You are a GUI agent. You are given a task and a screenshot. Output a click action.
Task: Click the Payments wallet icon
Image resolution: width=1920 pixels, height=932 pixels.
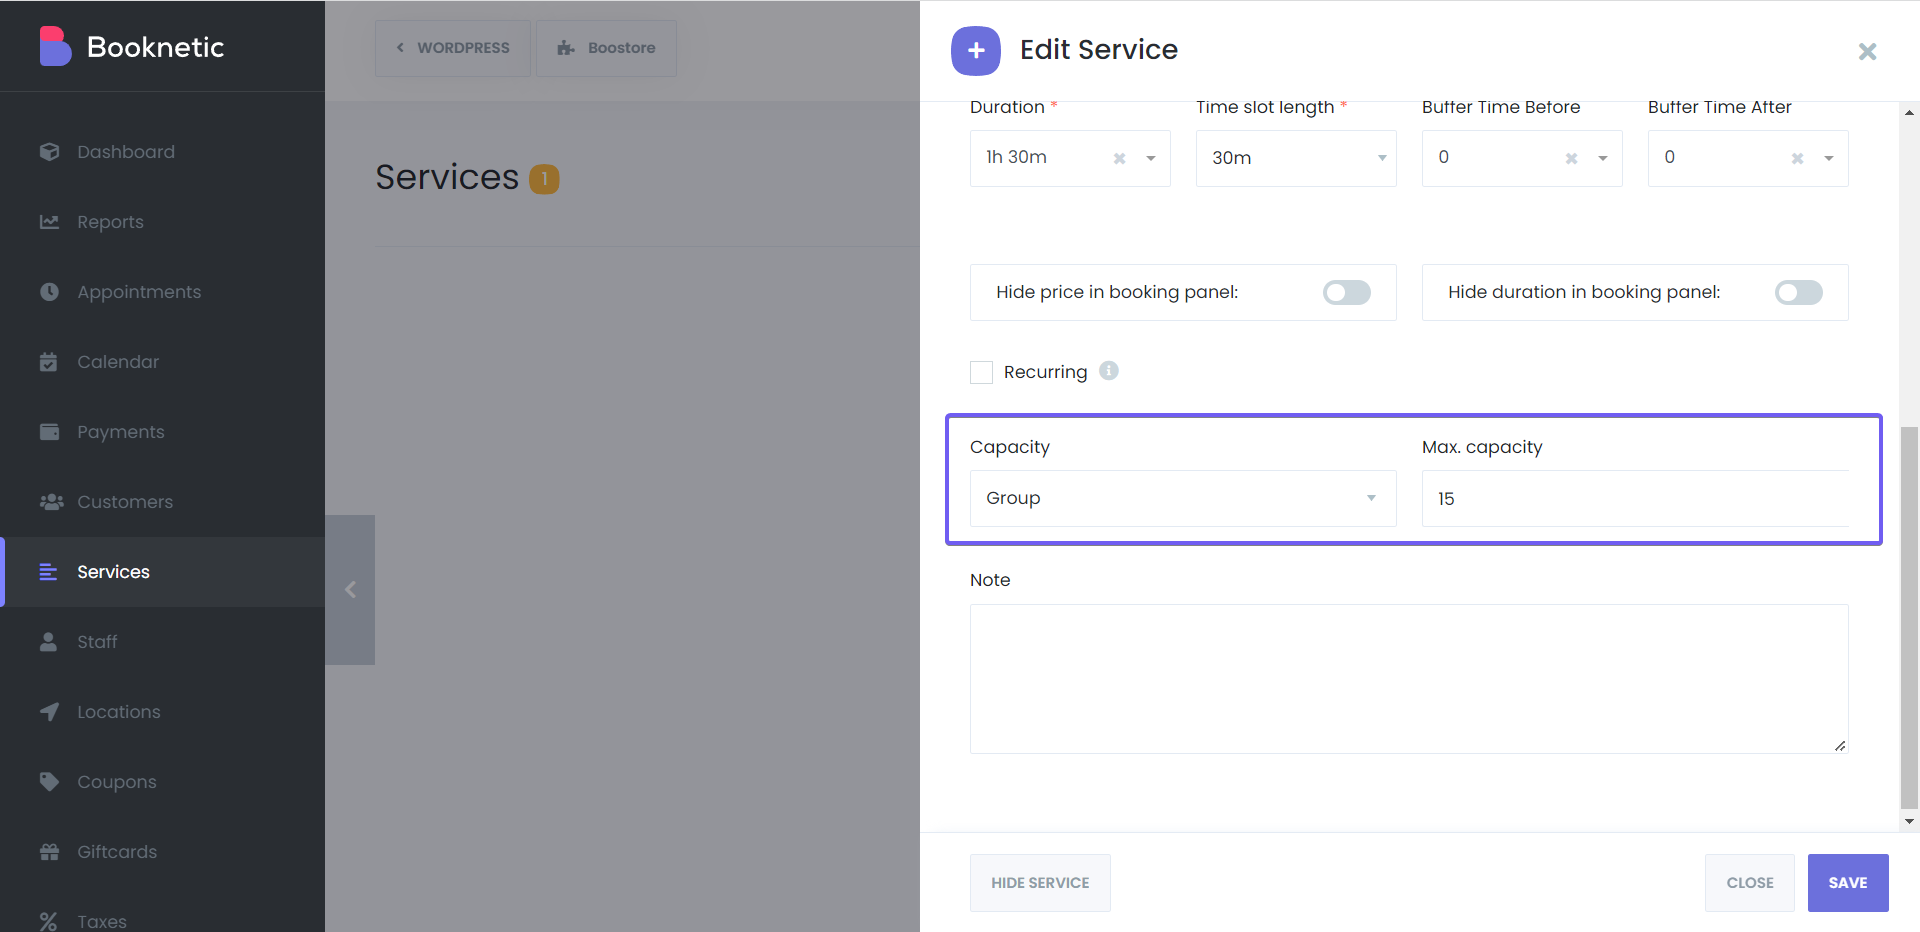click(x=49, y=432)
